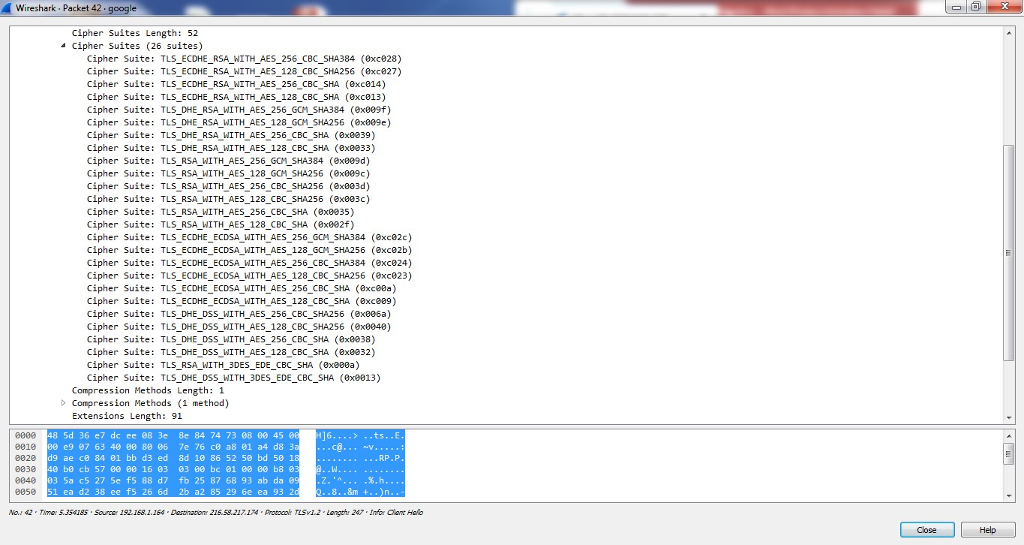Maximize the Packet 42 window

tap(976, 7)
